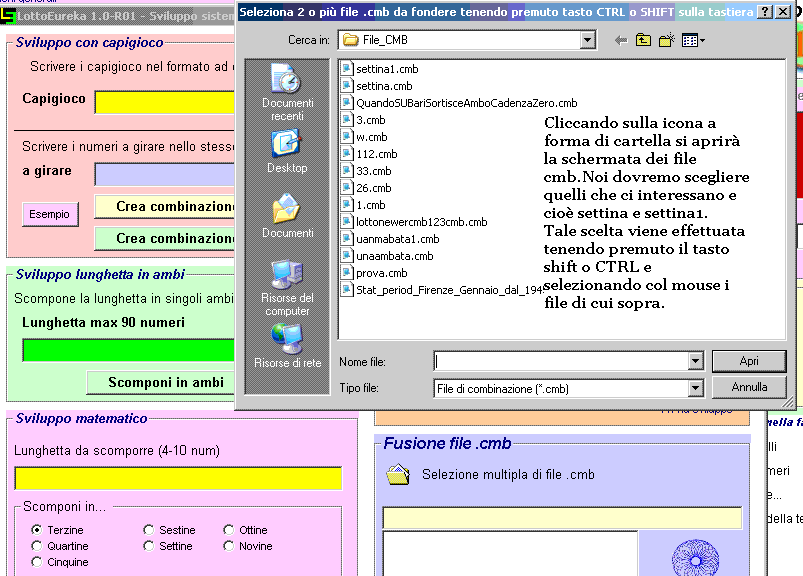Go up one folder level icon

pos(643,40)
